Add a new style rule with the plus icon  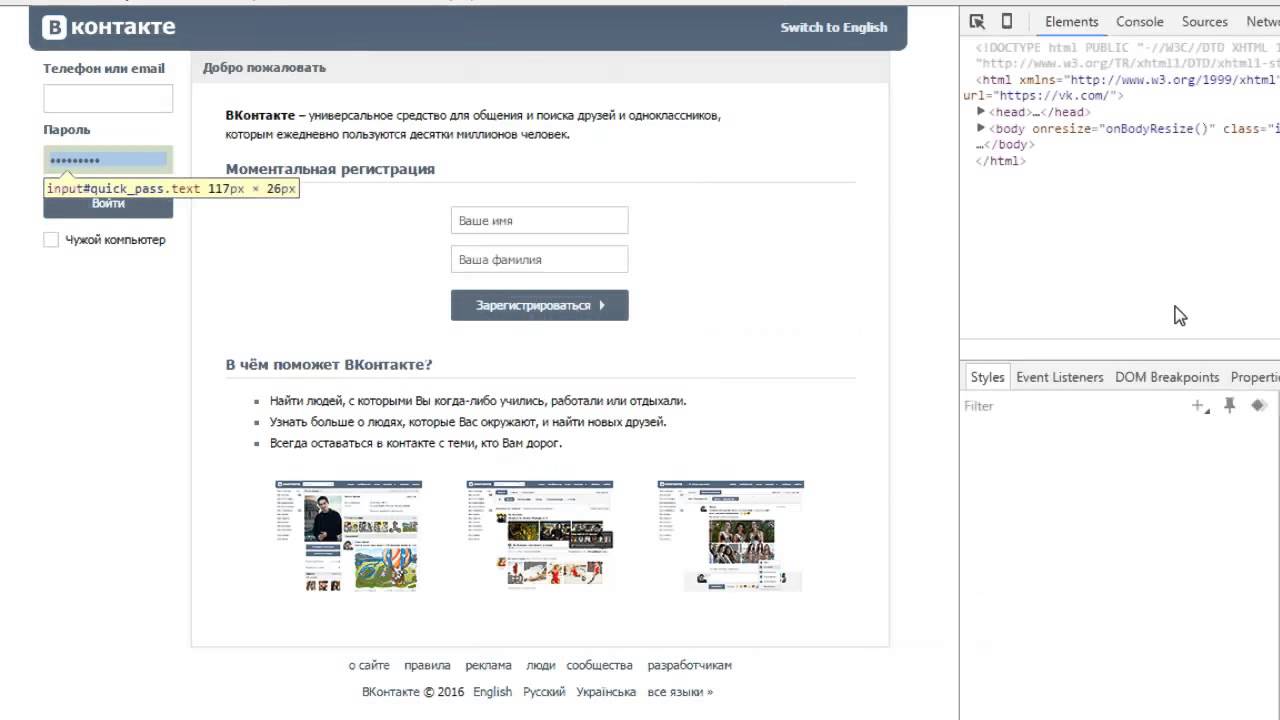coord(1200,405)
